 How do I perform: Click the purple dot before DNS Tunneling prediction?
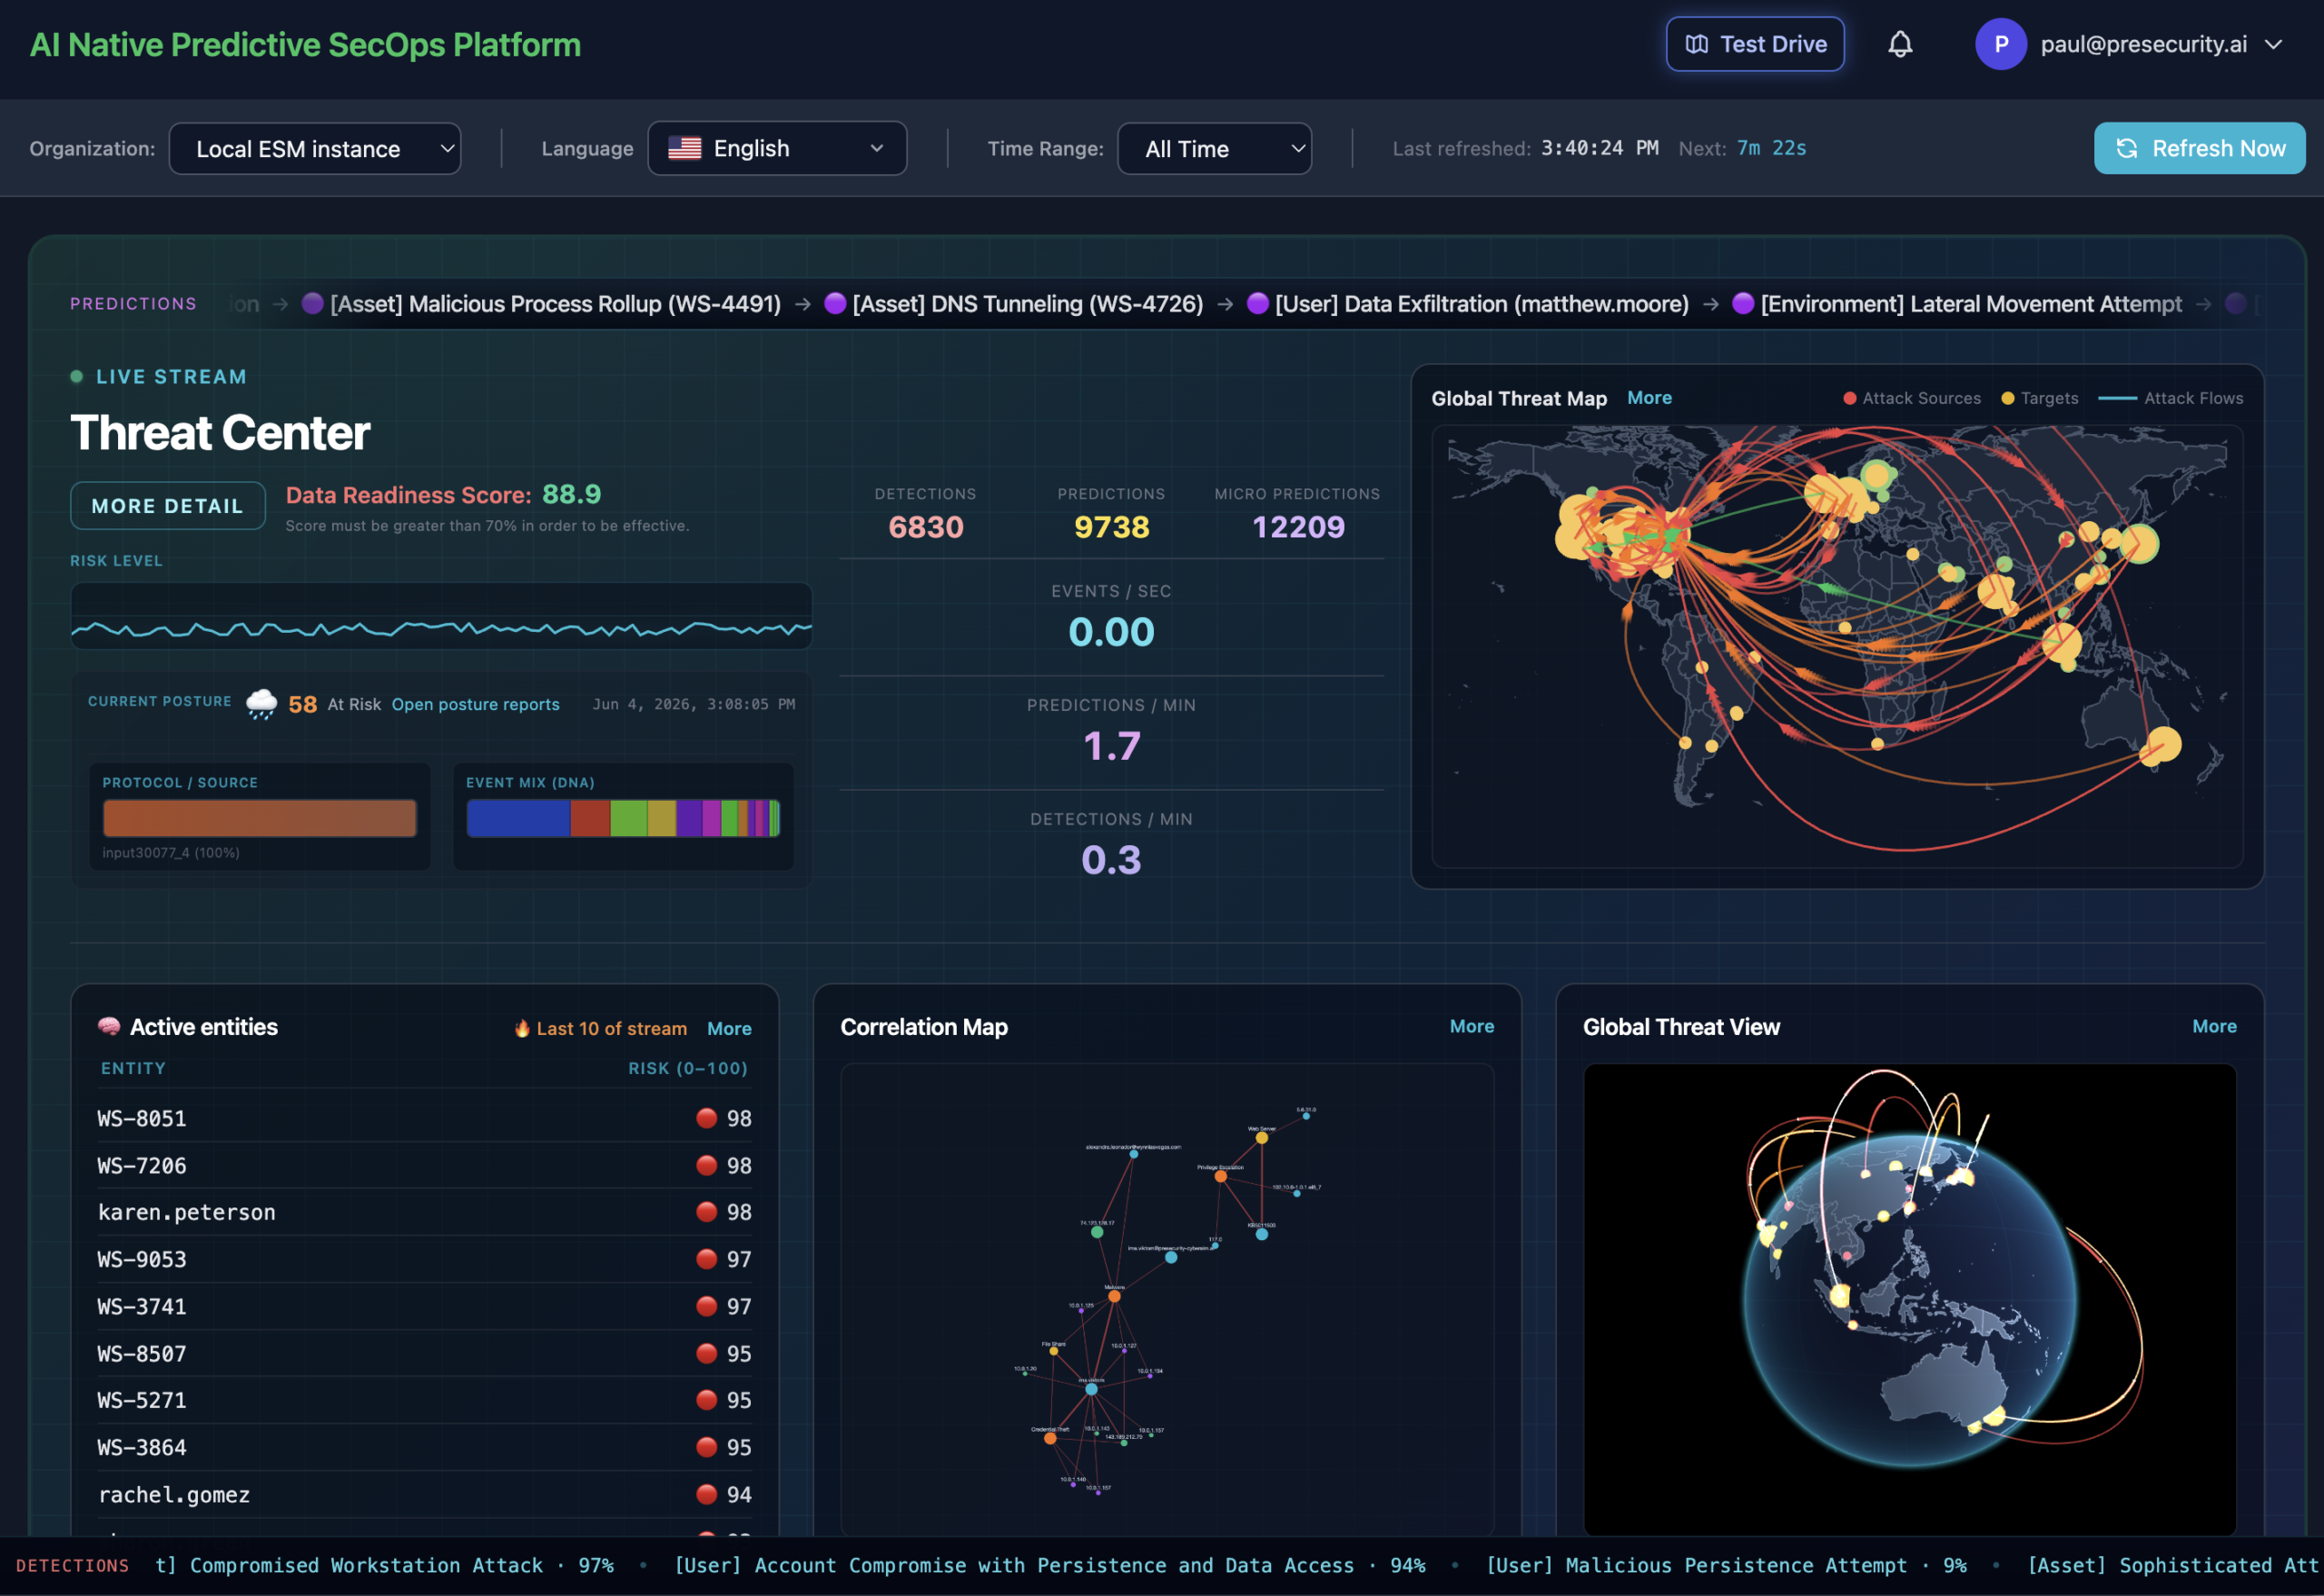click(835, 303)
